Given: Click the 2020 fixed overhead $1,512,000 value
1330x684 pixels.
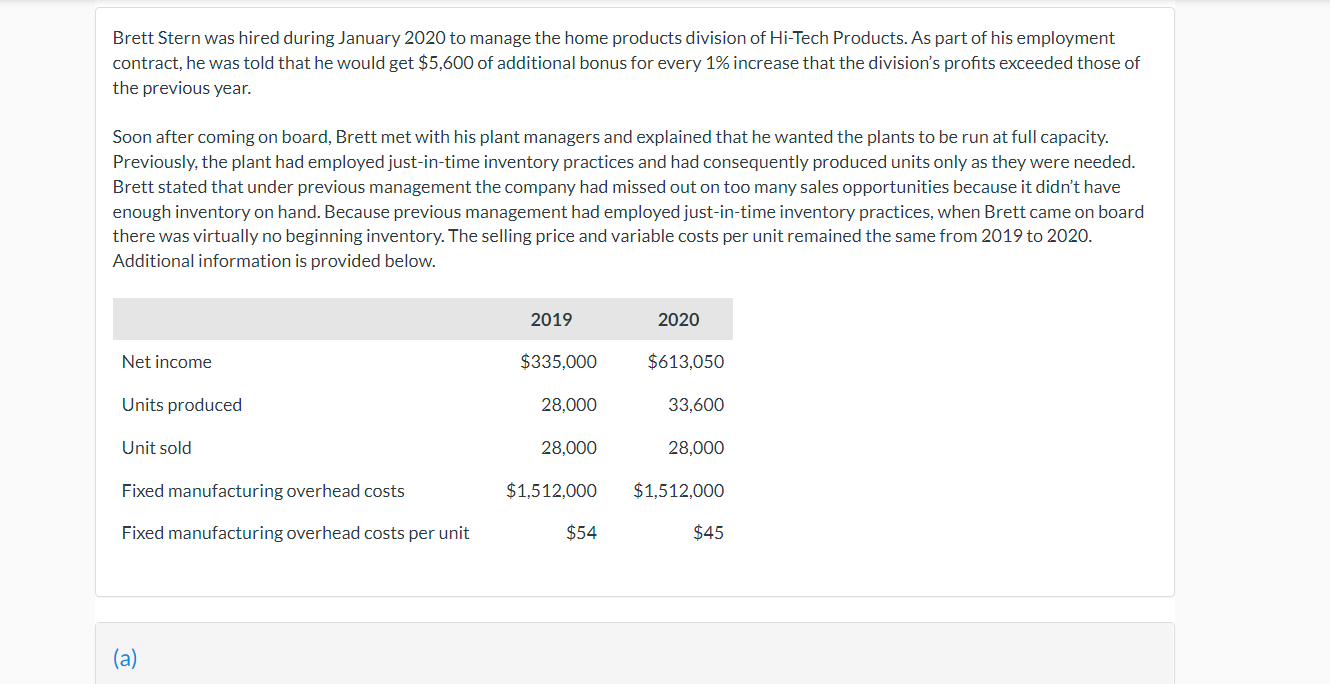Looking at the screenshot, I should (679, 491).
